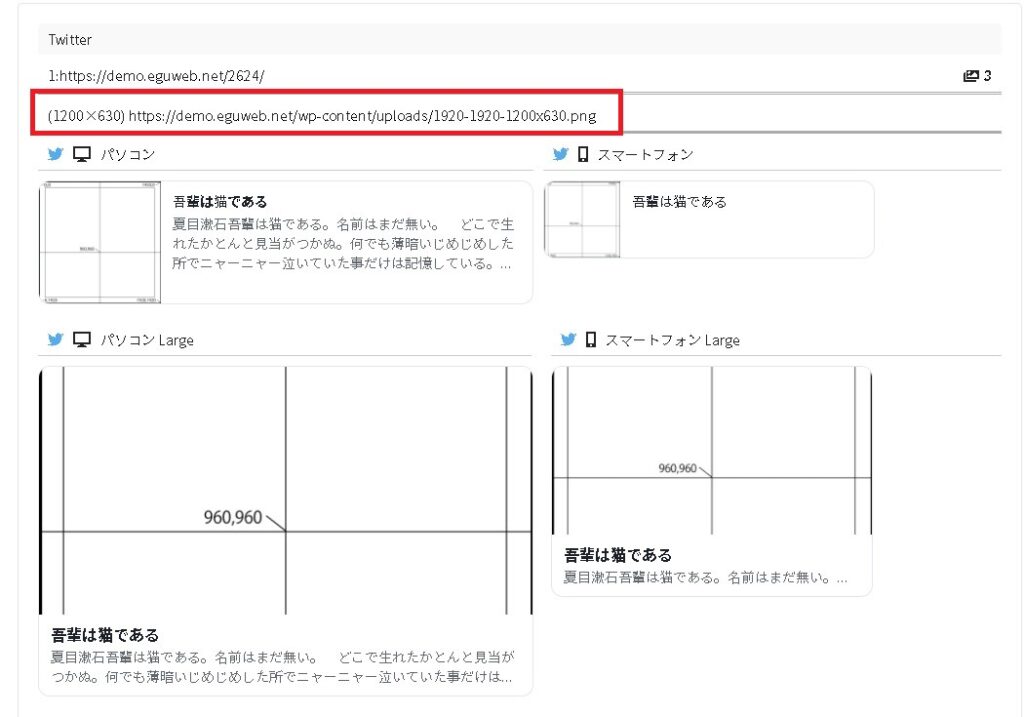Click the 吾輩は猫である title in the スマートフォン card
The height and width of the screenshot is (717, 1024).
point(680,202)
